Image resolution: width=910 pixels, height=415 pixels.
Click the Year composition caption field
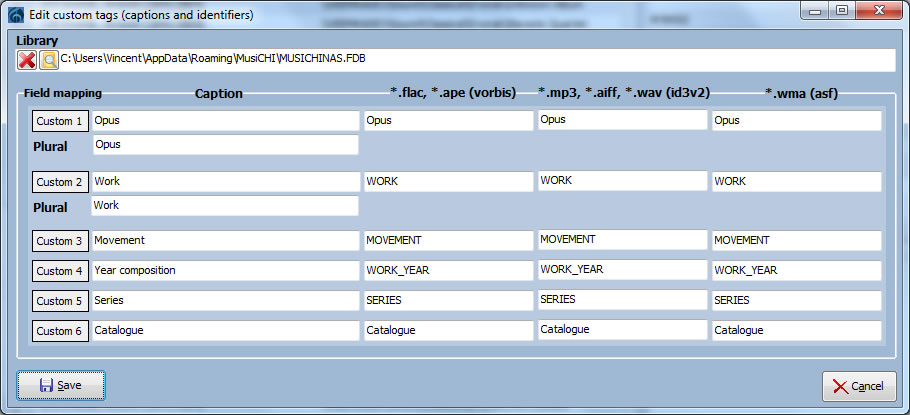tap(225, 271)
